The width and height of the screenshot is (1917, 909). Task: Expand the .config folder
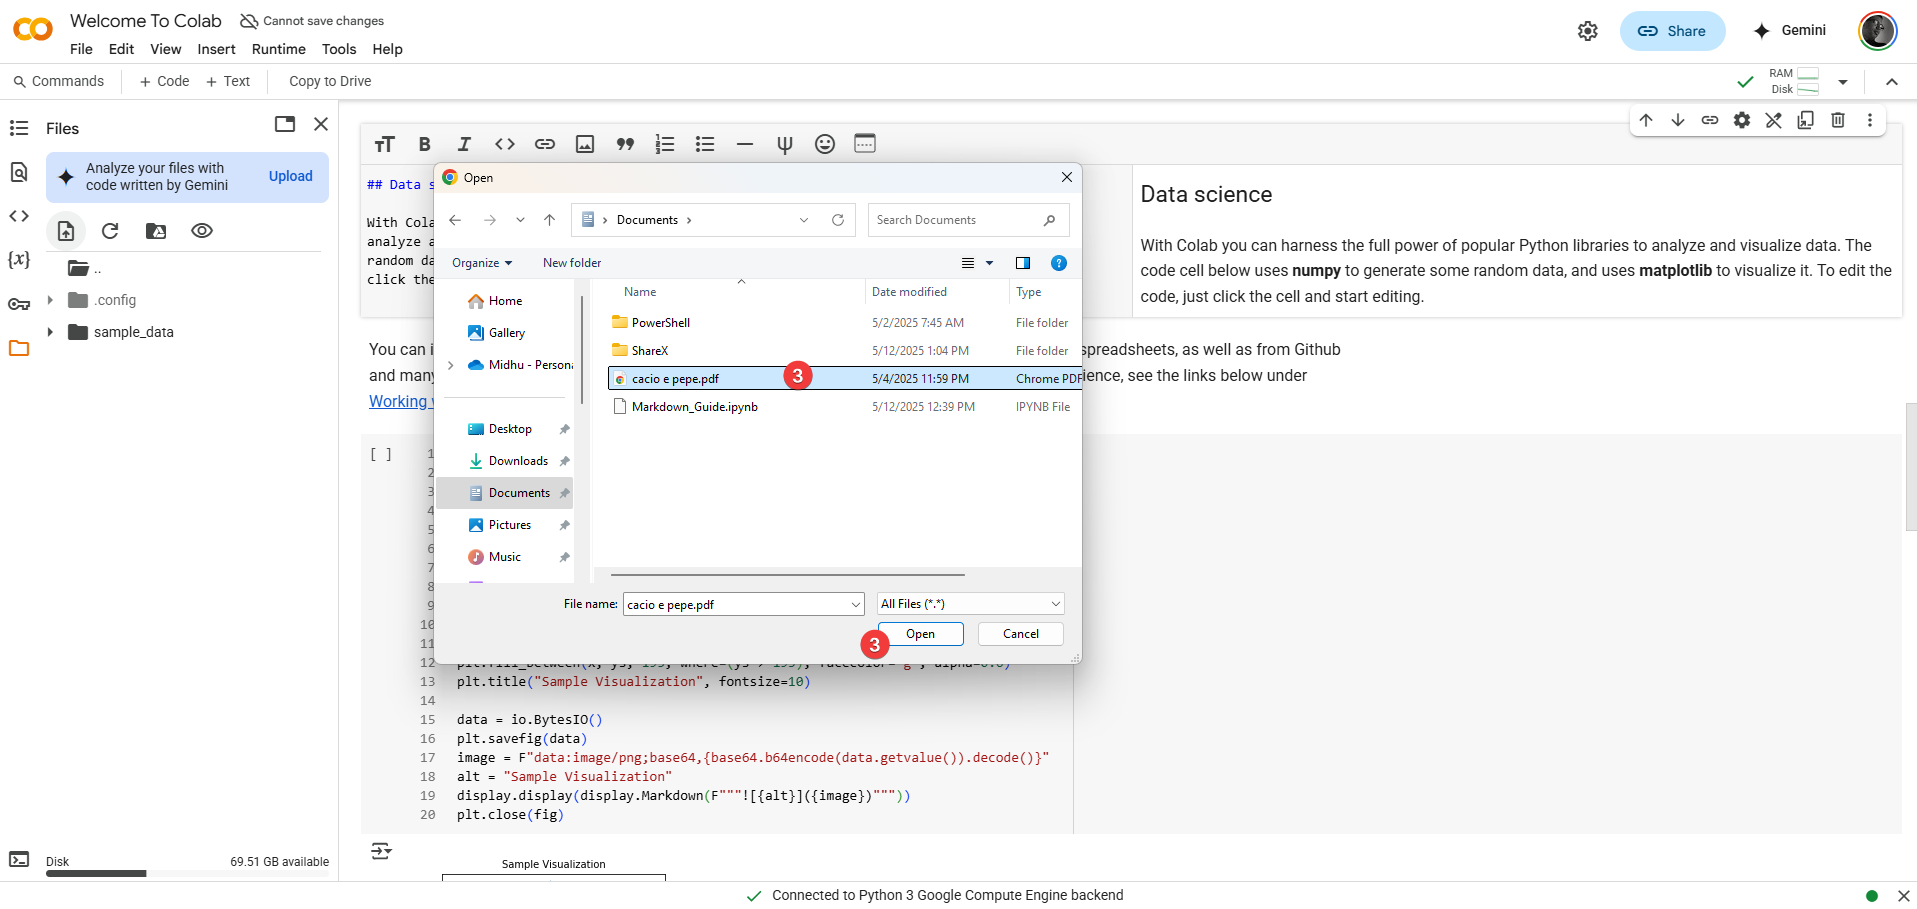[x=50, y=300]
